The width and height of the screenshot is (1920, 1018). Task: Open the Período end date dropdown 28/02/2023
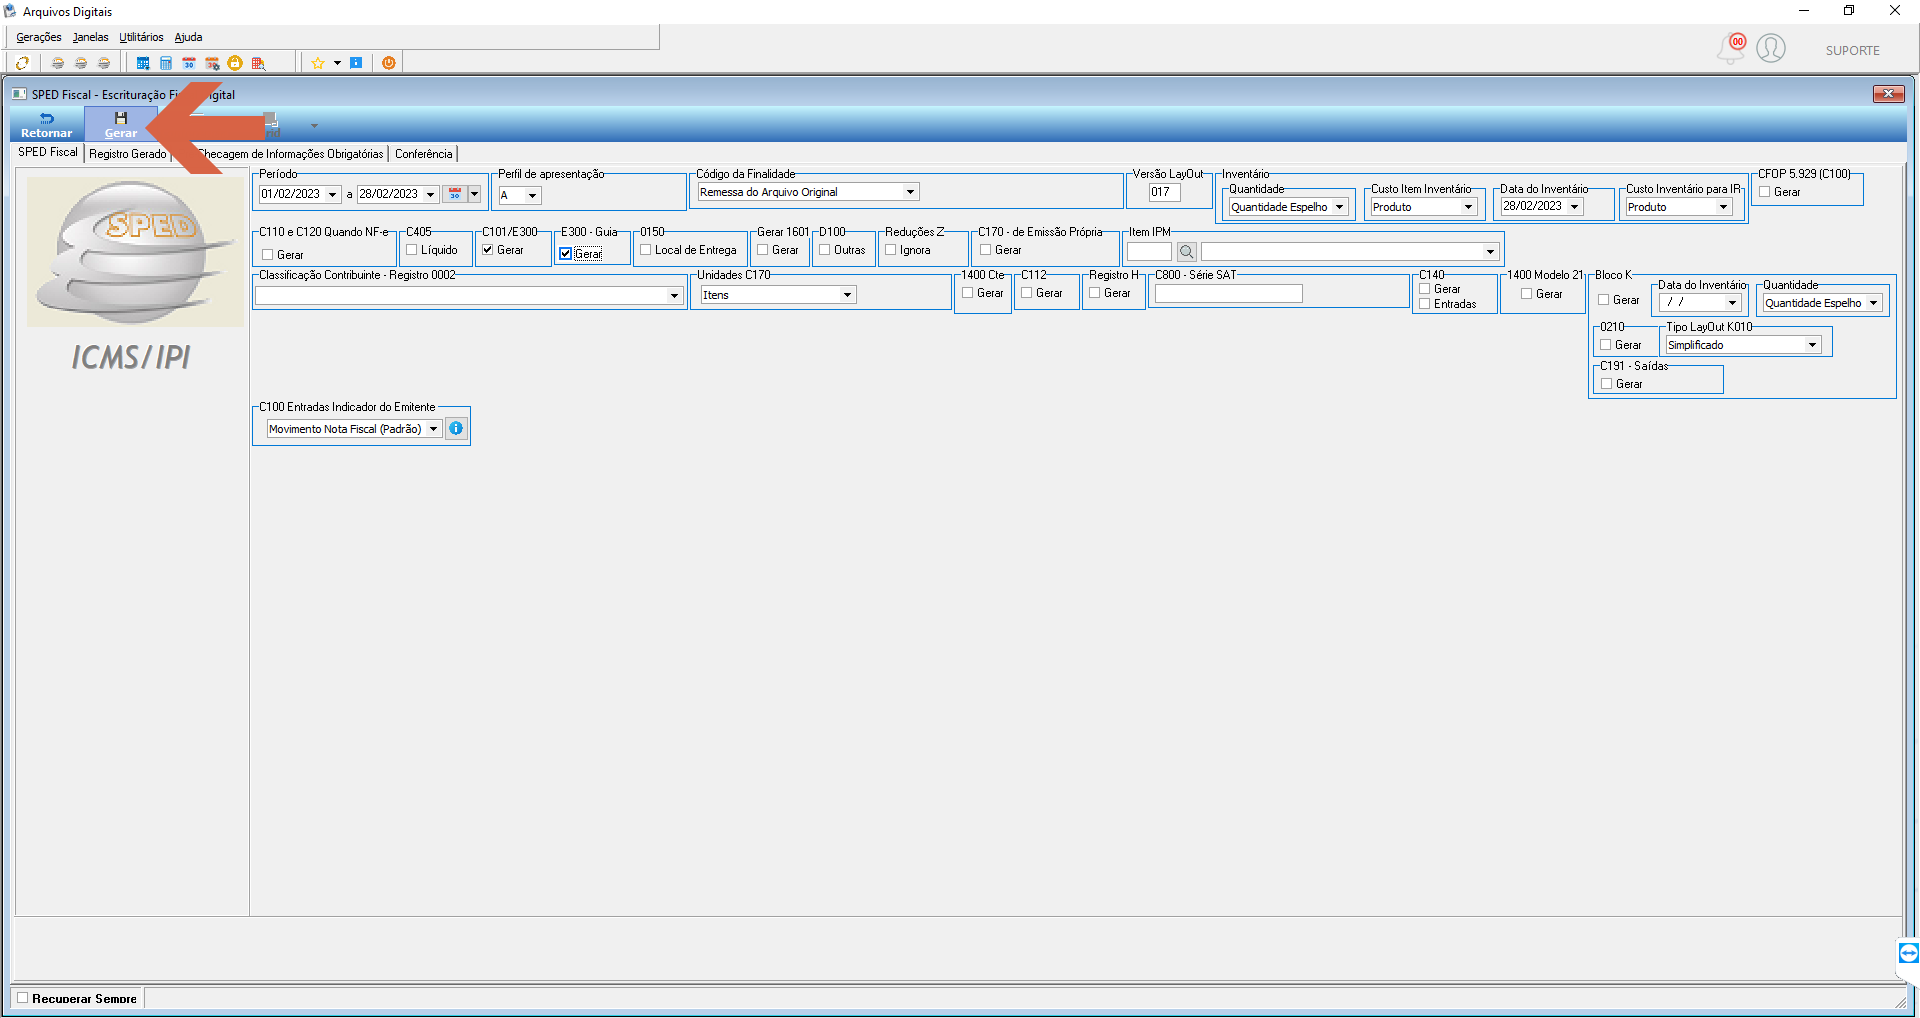click(x=431, y=195)
